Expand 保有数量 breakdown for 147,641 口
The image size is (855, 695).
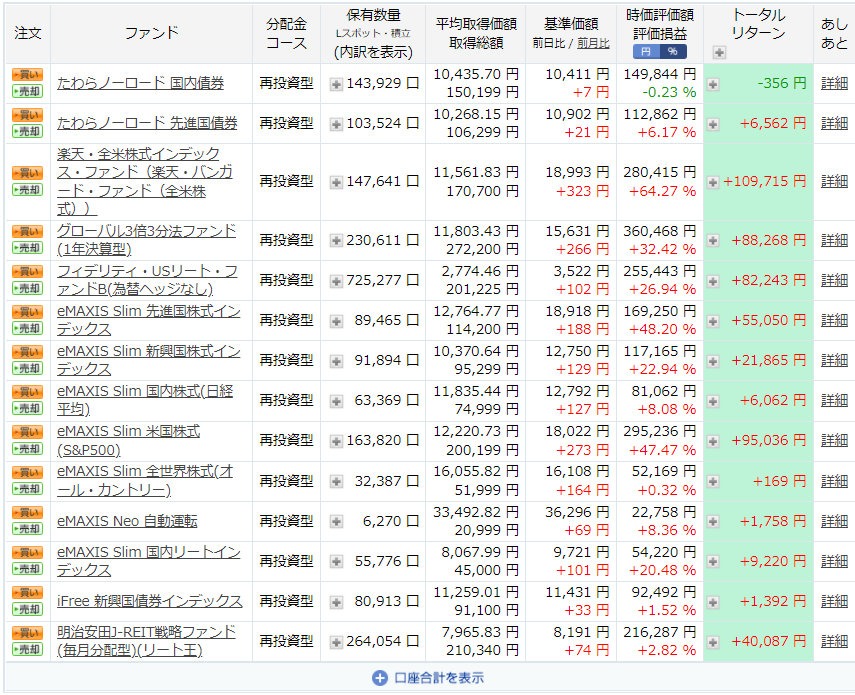click(x=336, y=182)
